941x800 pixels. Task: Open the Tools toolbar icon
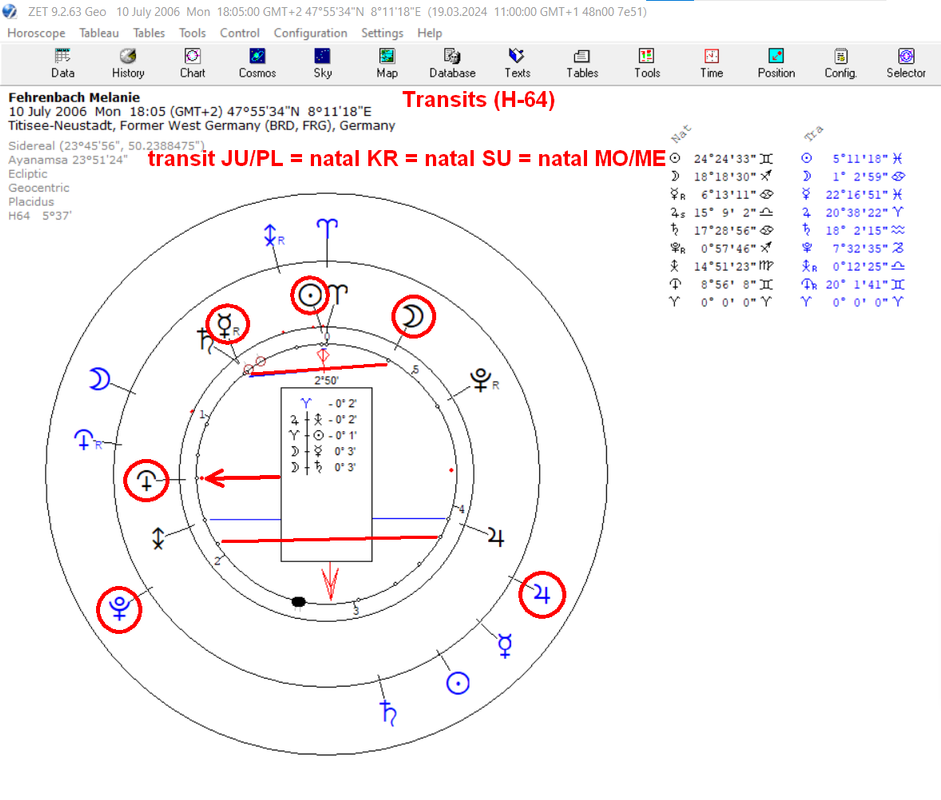coord(647,64)
